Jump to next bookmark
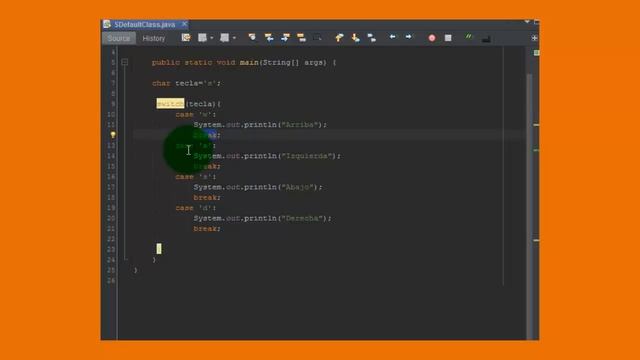Image resolution: width=640 pixels, height=360 pixels. [x=355, y=38]
